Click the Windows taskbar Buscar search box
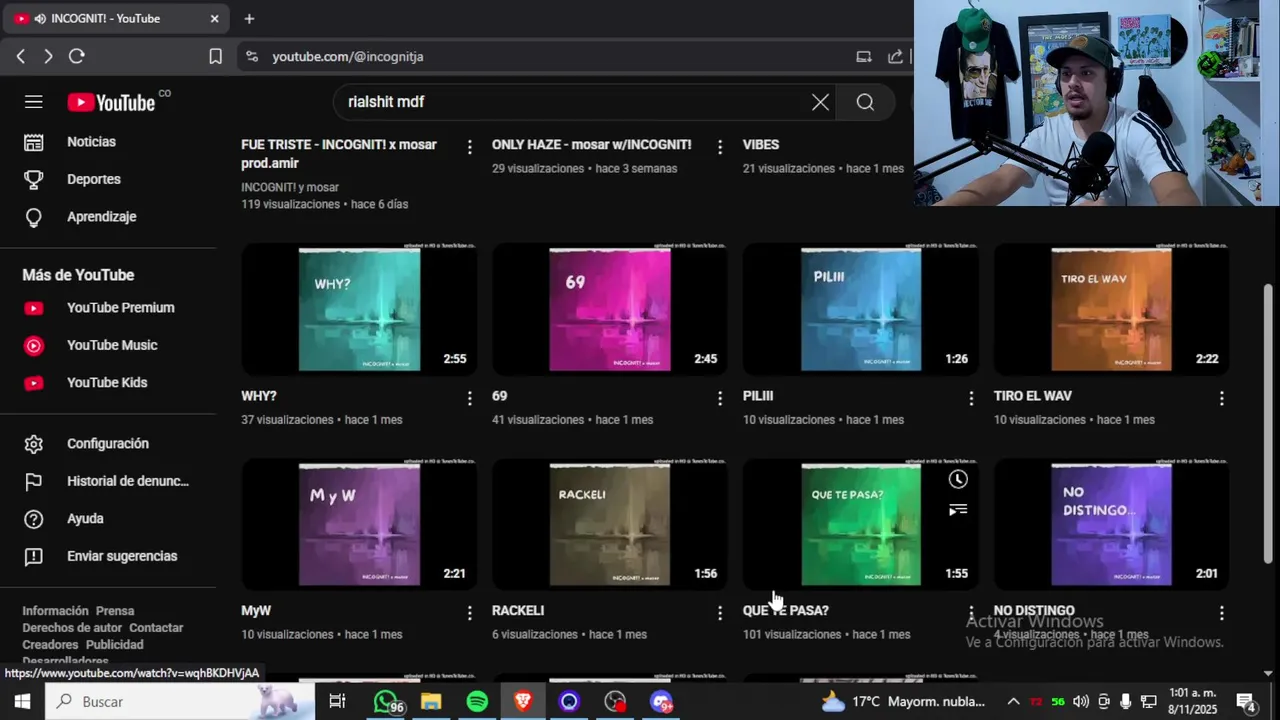Viewport: 1280px width, 720px height. [180, 702]
